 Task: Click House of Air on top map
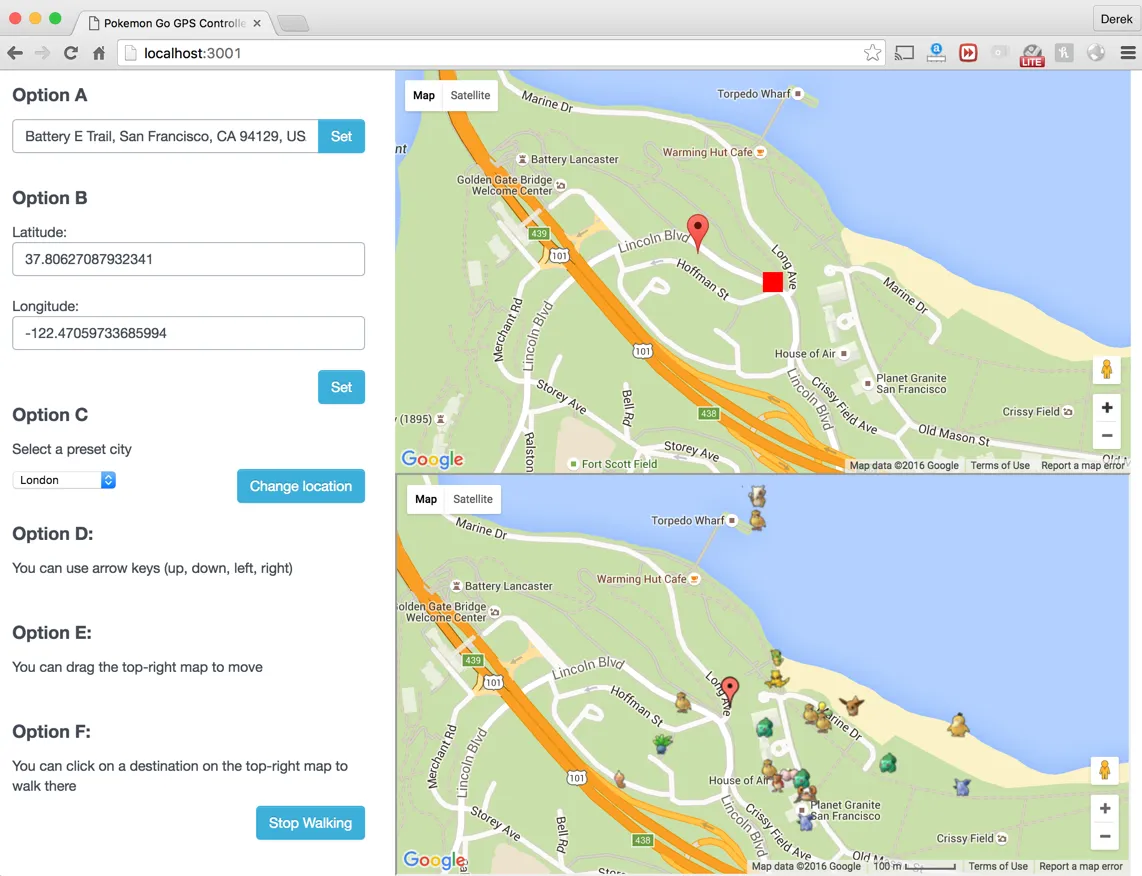click(x=811, y=354)
